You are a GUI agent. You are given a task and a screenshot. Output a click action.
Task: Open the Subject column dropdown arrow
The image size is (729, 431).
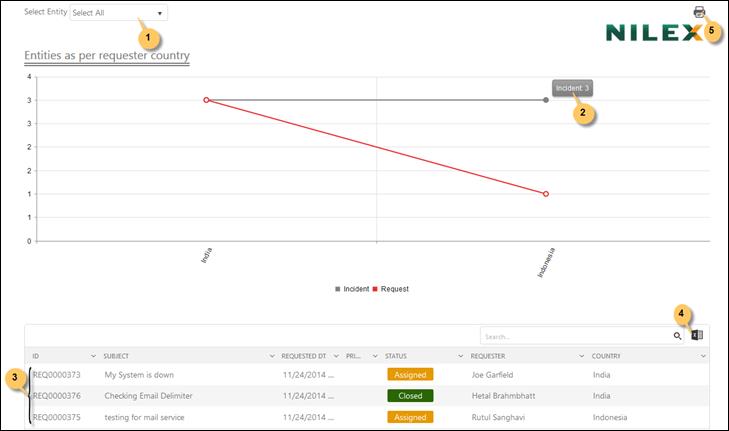[x=271, y=356]
